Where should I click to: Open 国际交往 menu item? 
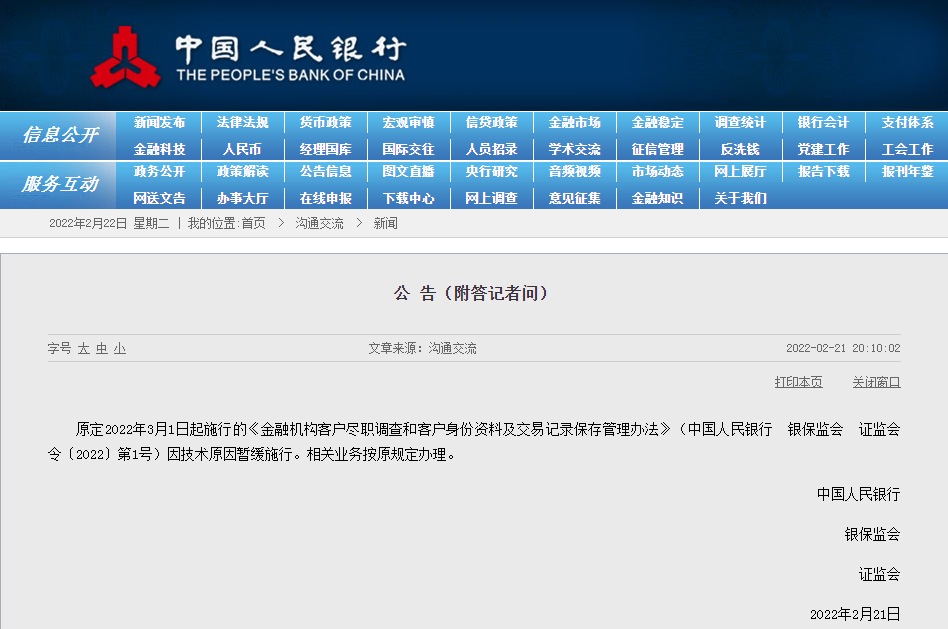click(408, 149)
